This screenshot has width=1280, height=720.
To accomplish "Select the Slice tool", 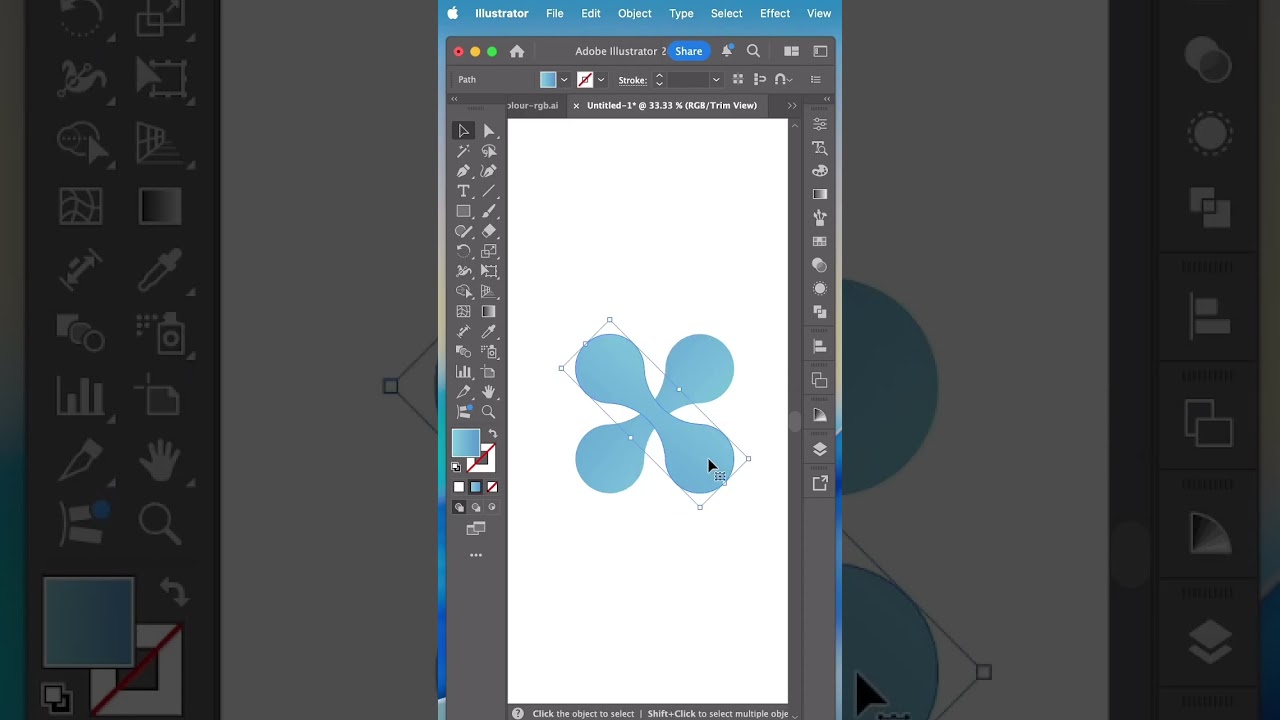I will [x=463, y=391].
